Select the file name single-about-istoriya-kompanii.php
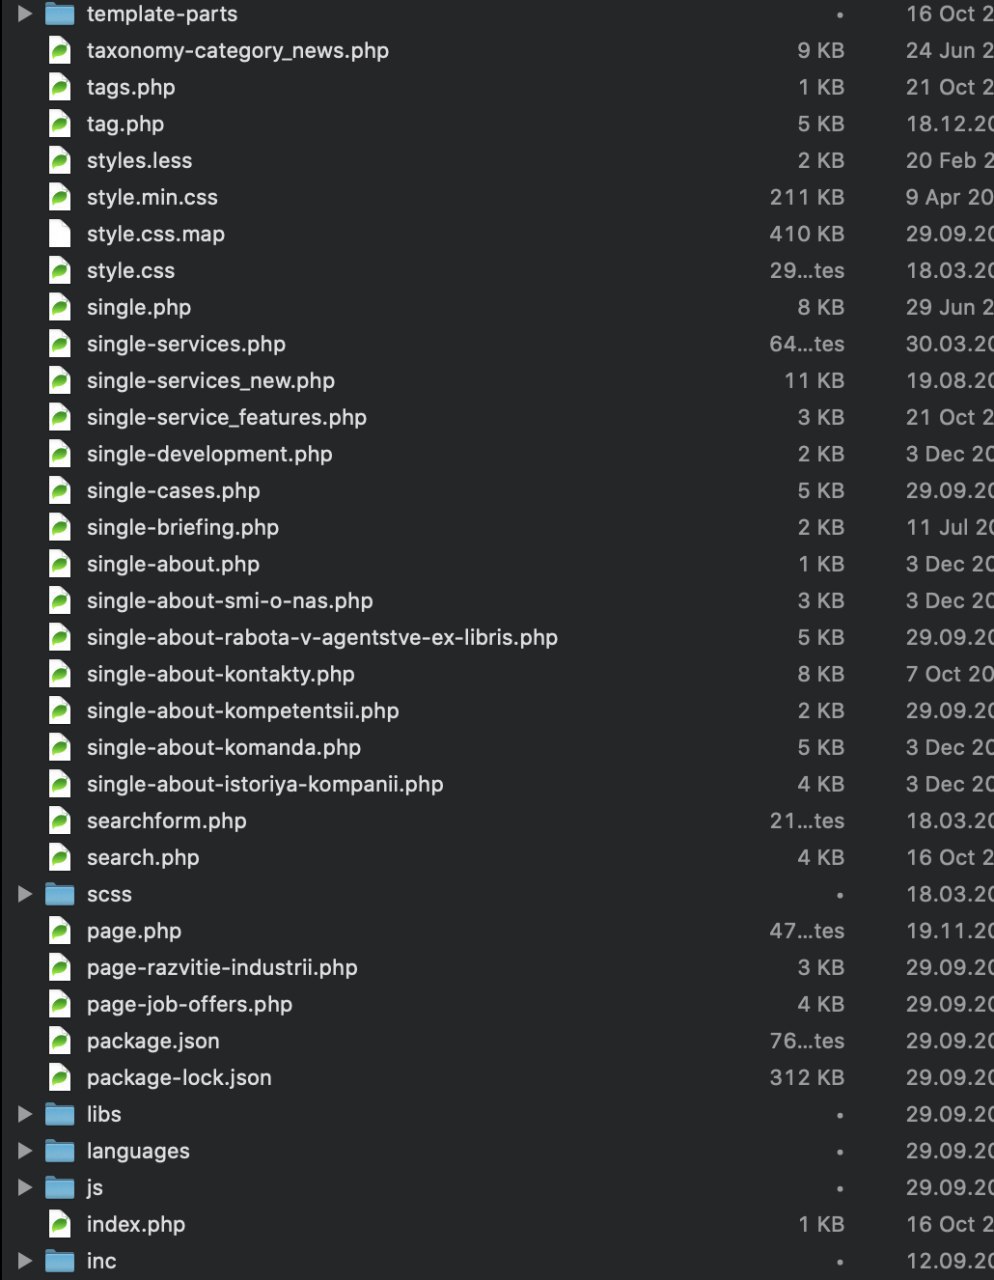This screenshot has height=1280, width=994. pyautogui.click(x=264, y=784)
